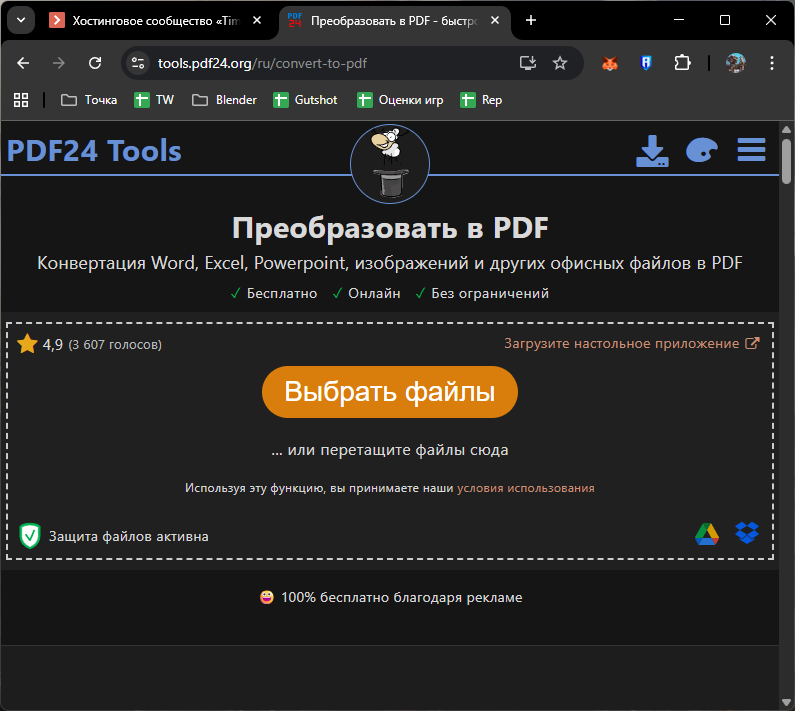Click the Защита файлов активна label
The height and width of the screenshot is (711, 795).
coord(128,536)
